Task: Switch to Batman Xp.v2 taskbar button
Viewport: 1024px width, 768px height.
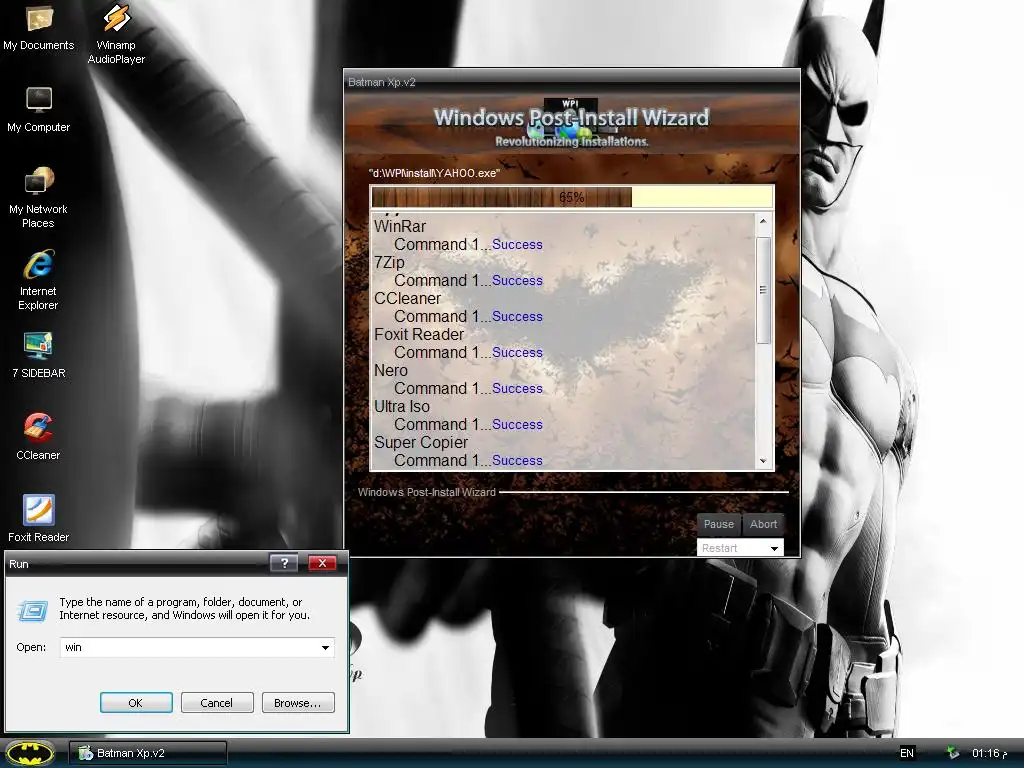Action: [148, 753]
